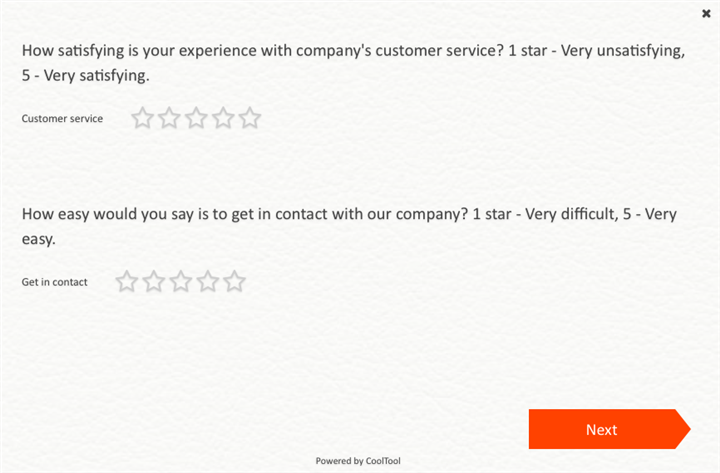Click the '5 - Very satisfying.' text line
720x473 pixels.
85,75
